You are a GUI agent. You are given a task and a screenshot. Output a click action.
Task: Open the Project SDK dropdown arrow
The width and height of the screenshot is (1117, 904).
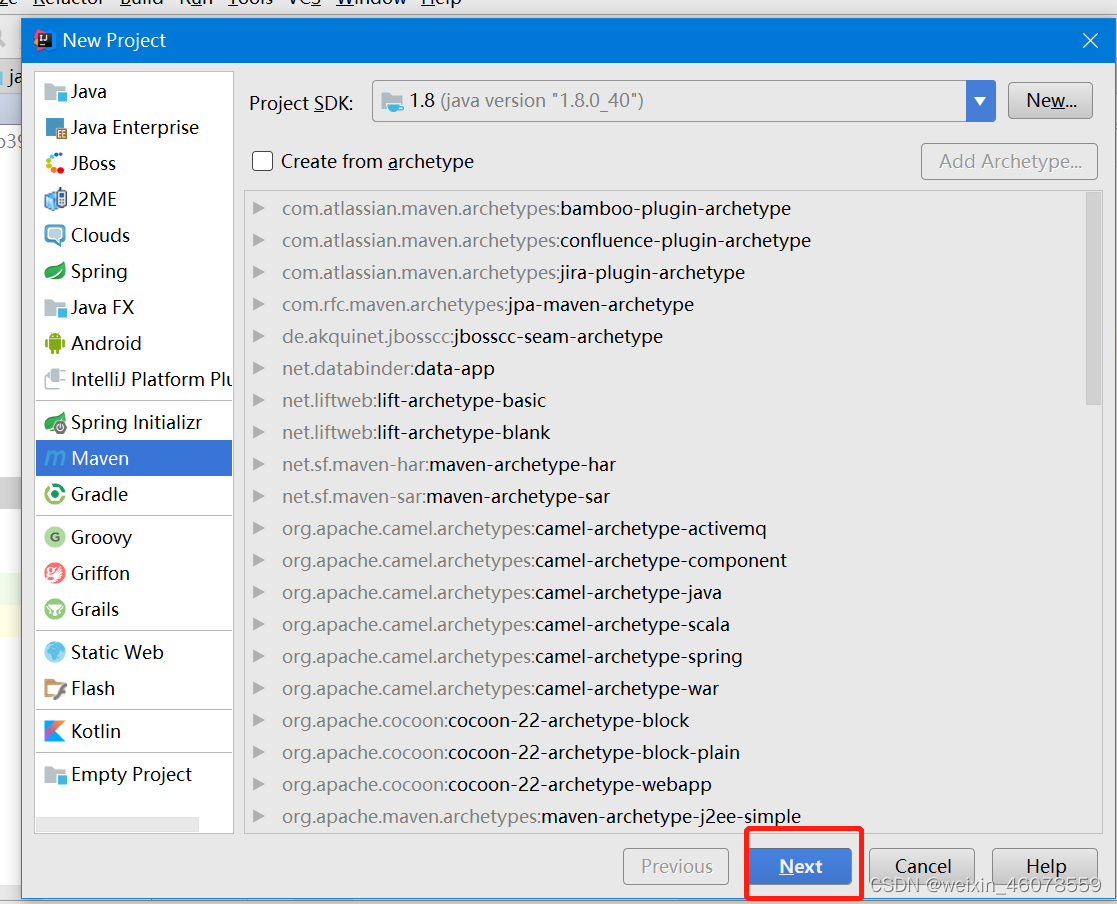(980, 101)
